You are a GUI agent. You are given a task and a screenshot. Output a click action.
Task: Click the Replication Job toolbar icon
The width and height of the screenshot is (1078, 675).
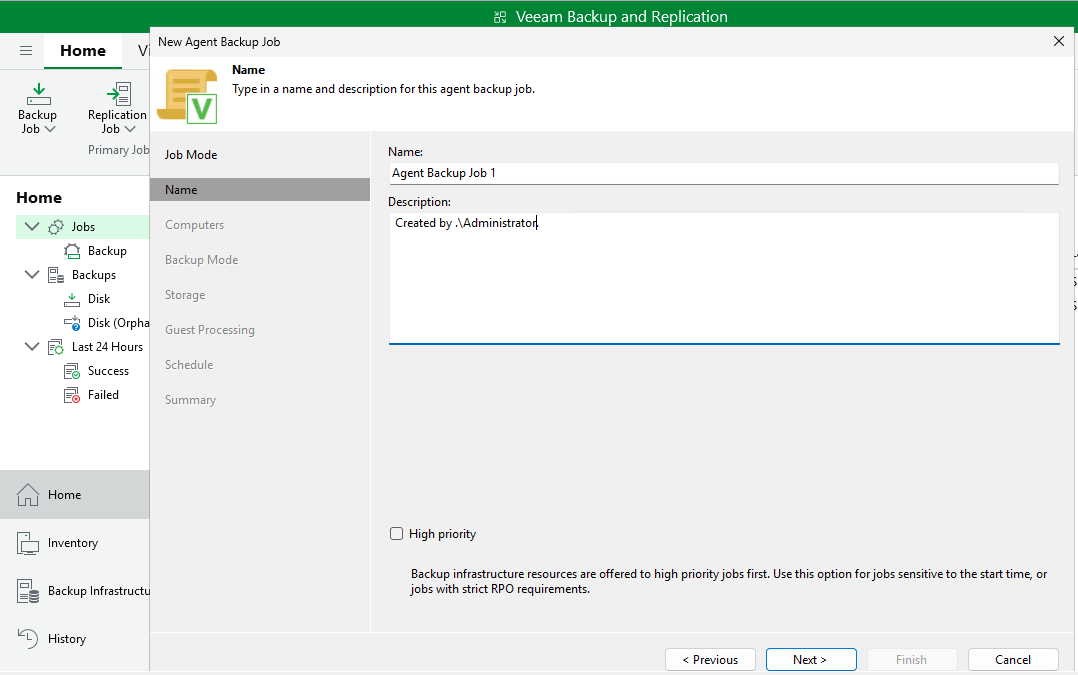coord(119,94)
